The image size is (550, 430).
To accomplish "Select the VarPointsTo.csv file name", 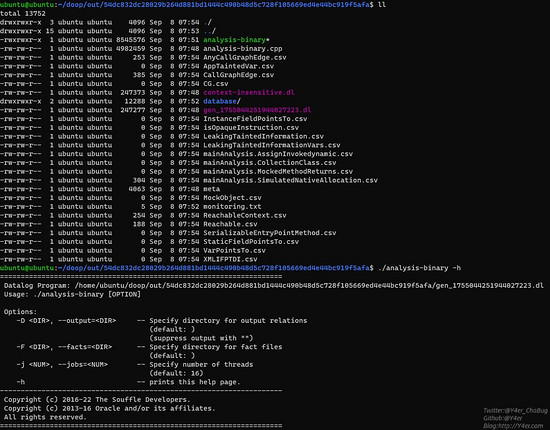I will 234,250.
